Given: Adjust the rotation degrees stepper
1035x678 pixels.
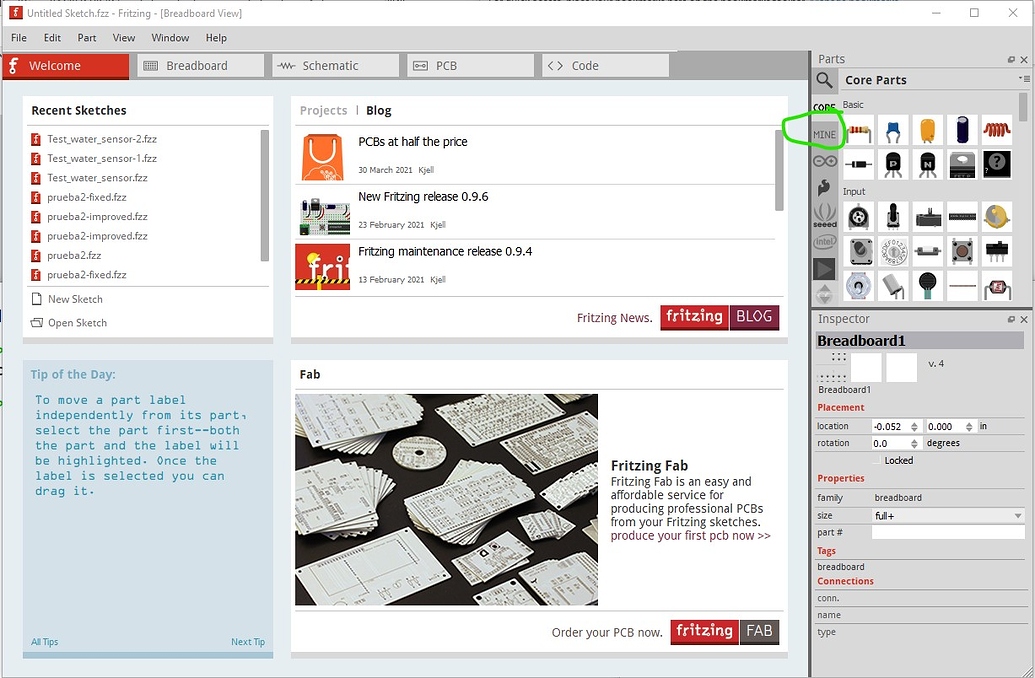Looking at the screenshot, I should (914, 444).
